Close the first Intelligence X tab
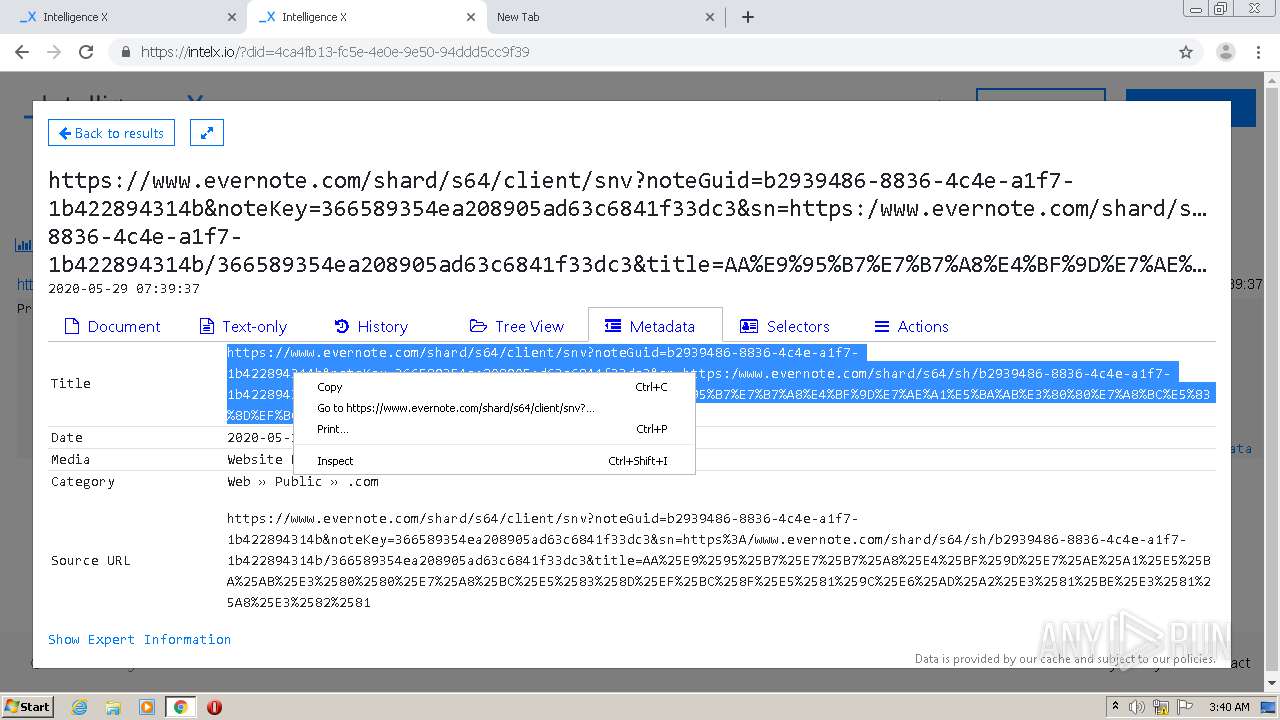 232,17
